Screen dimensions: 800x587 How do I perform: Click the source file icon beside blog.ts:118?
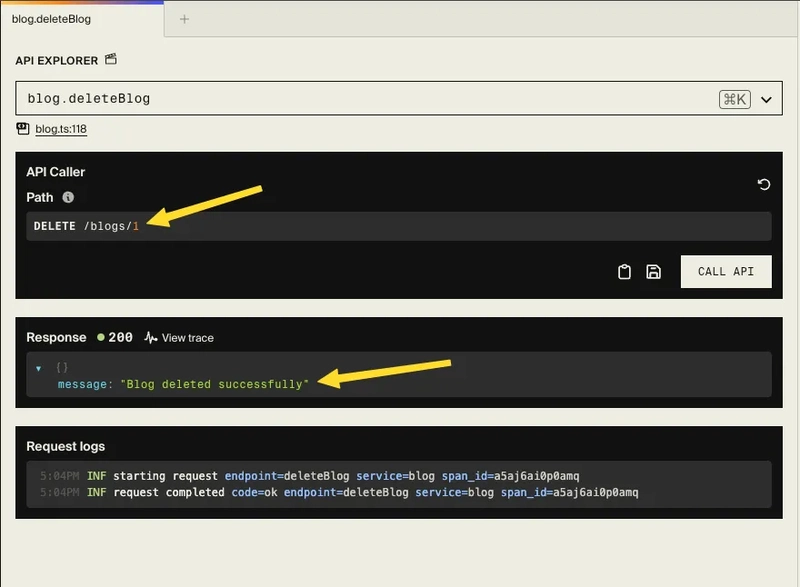(23, 129)
